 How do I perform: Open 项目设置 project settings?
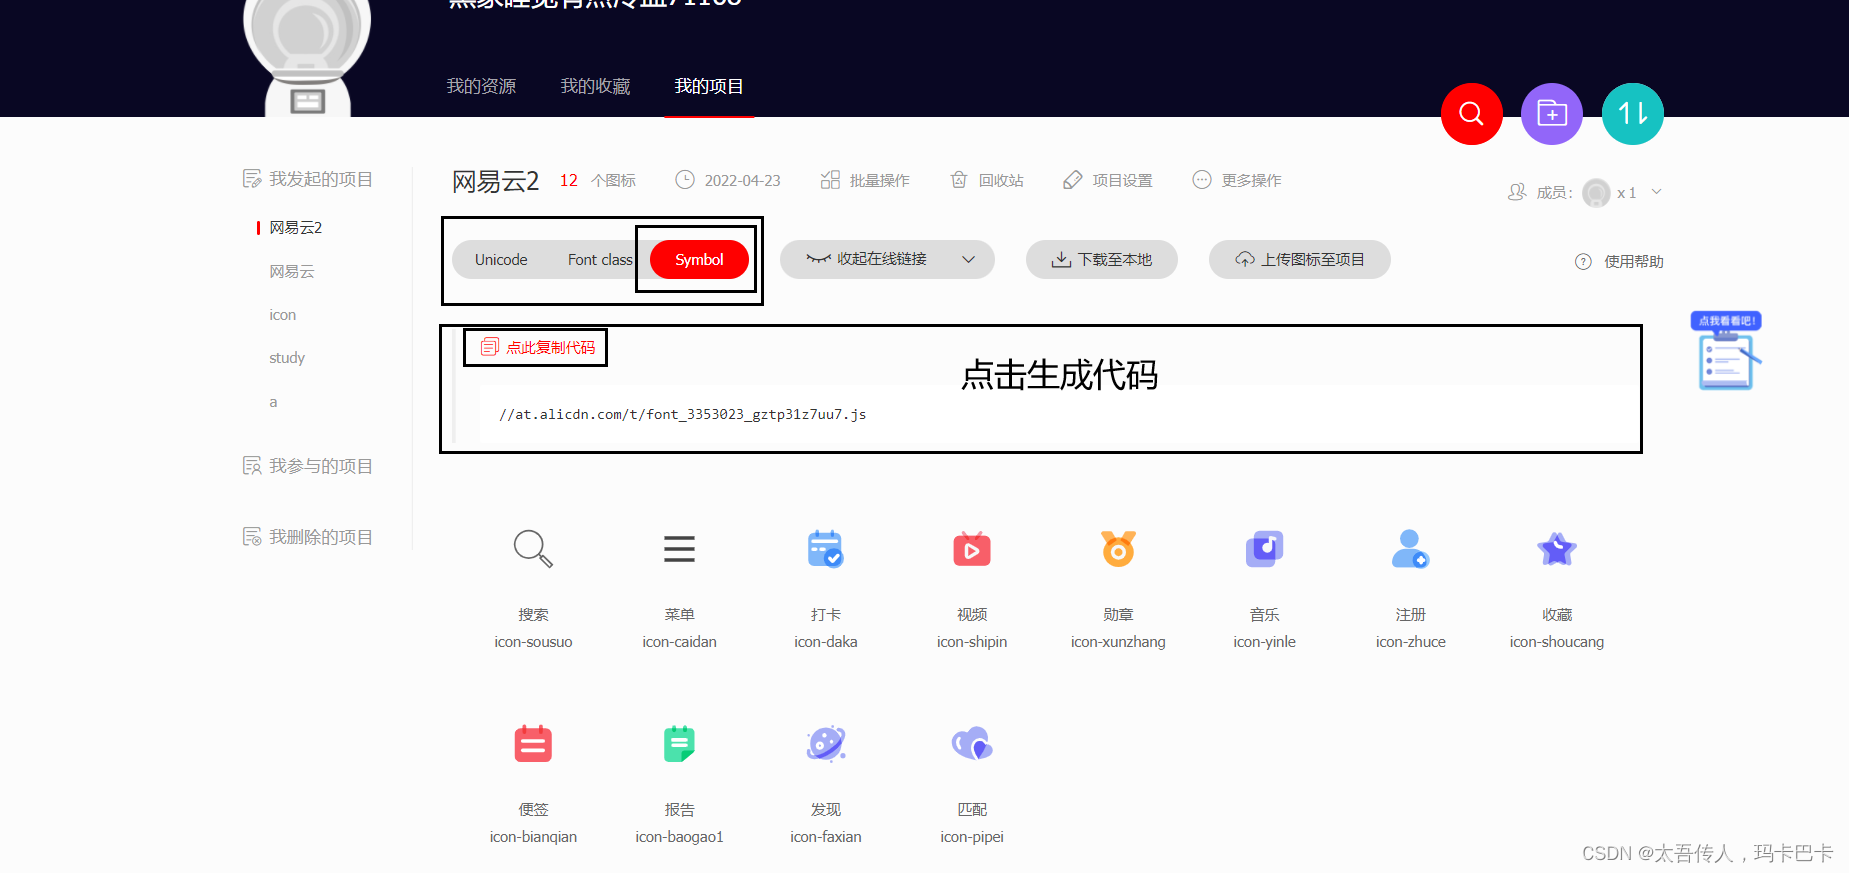[1108, 180]
